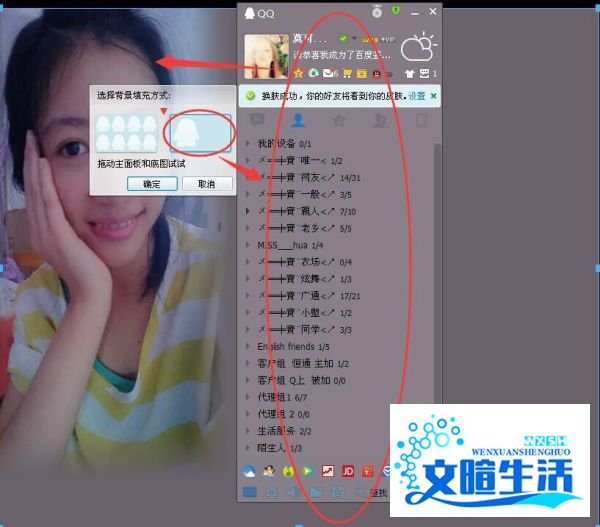Select the 农场 0/4 group row

pos(339,262)
